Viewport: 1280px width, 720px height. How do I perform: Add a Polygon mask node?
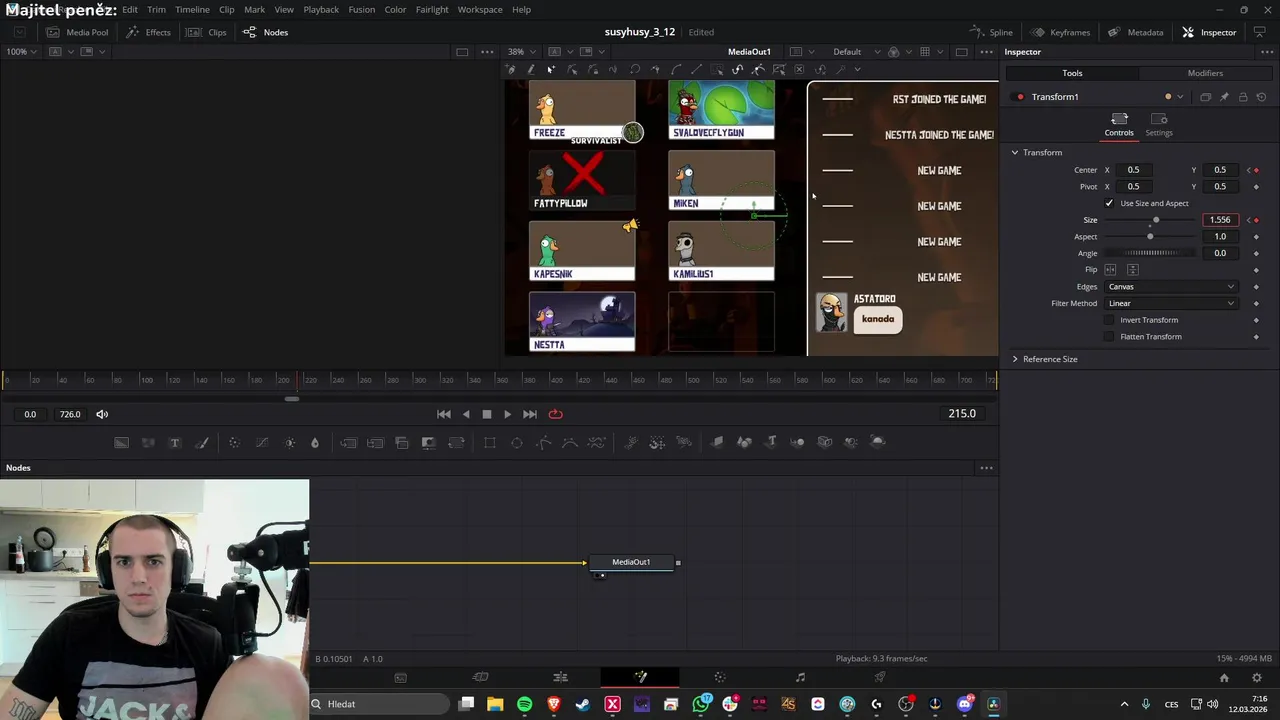coord(544,442)
